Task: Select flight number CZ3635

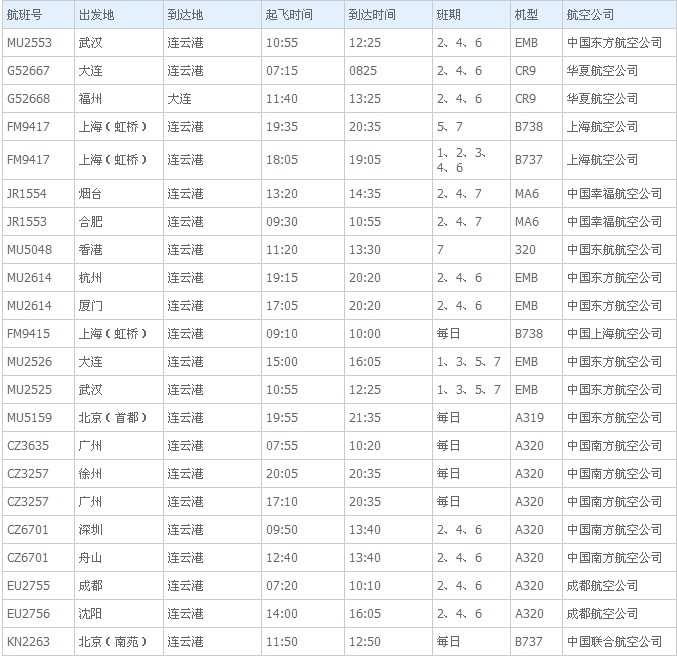Action: (x=28, y=446)
